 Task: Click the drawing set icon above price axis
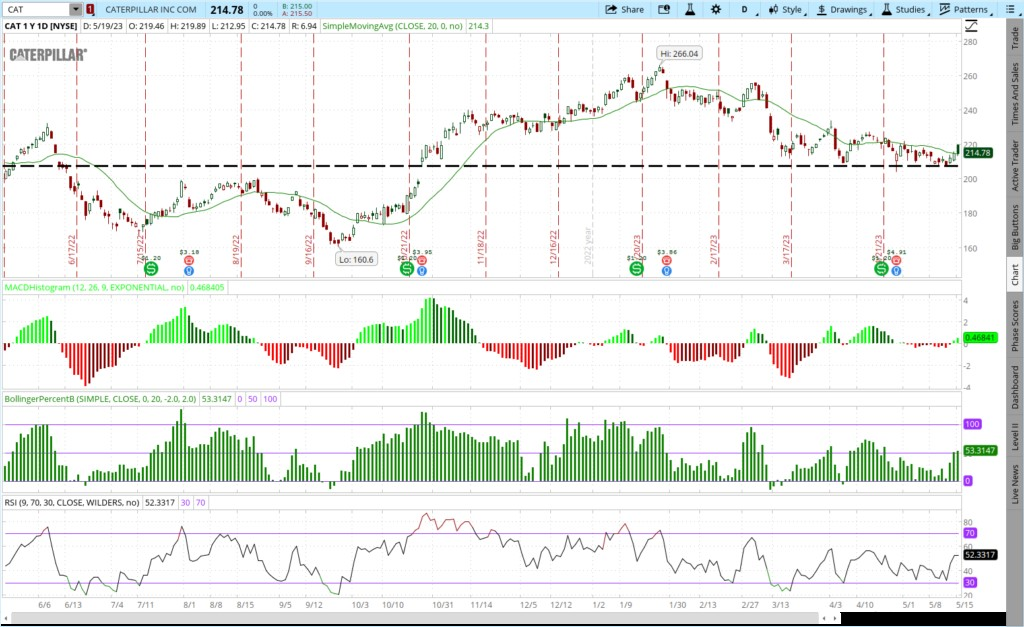(971, 26)
